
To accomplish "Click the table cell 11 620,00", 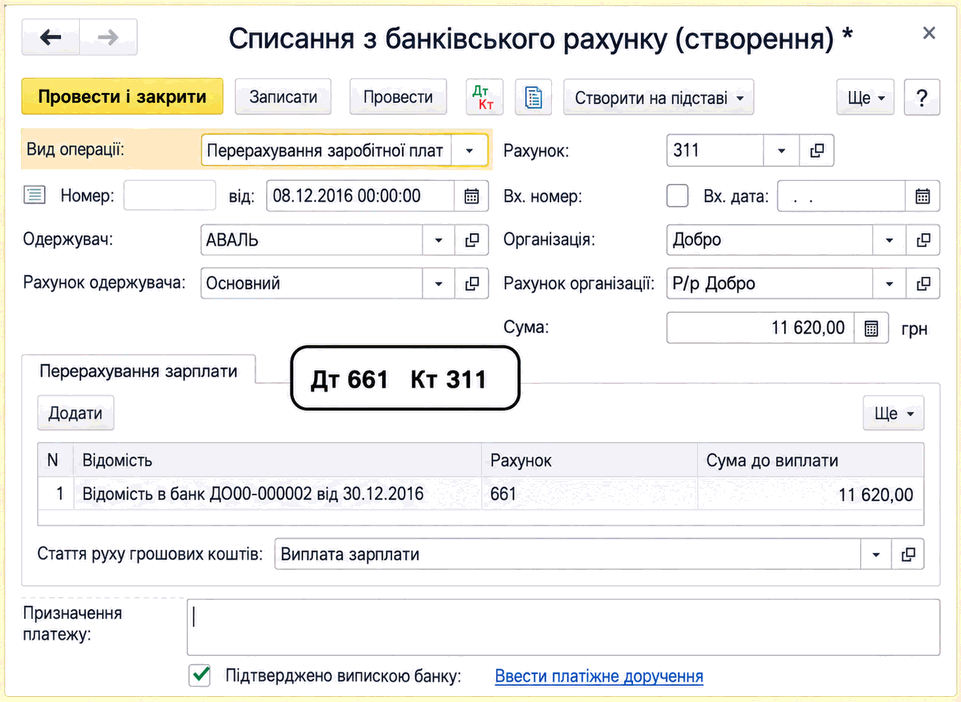I will (810, 494).
